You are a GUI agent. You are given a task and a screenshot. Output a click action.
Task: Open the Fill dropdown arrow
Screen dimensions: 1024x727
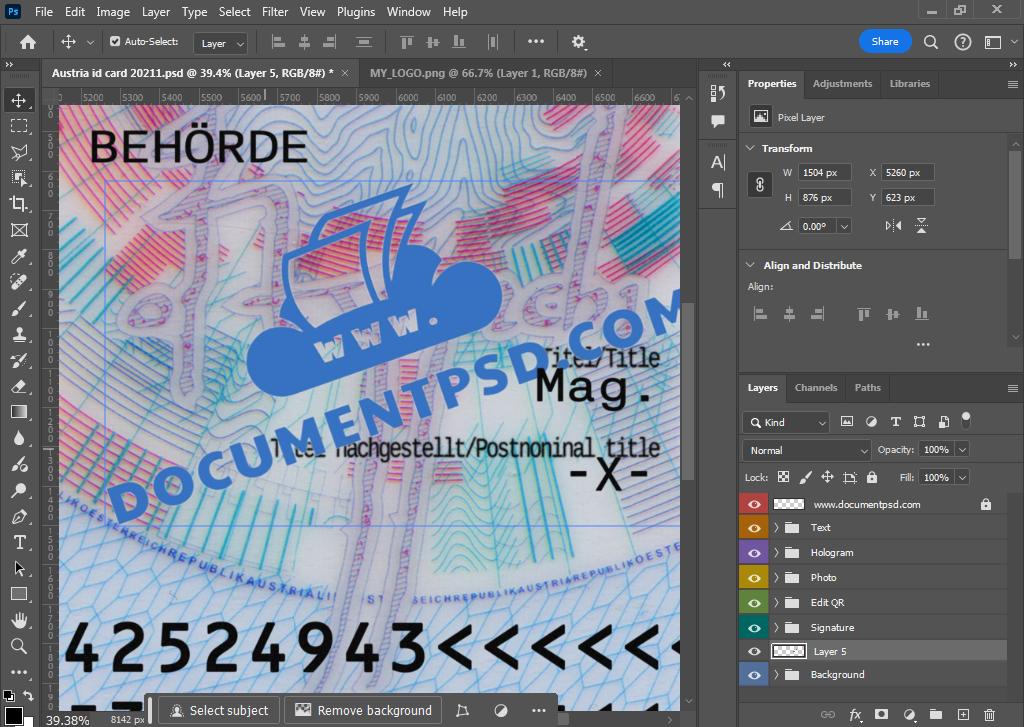click(961, 477)
